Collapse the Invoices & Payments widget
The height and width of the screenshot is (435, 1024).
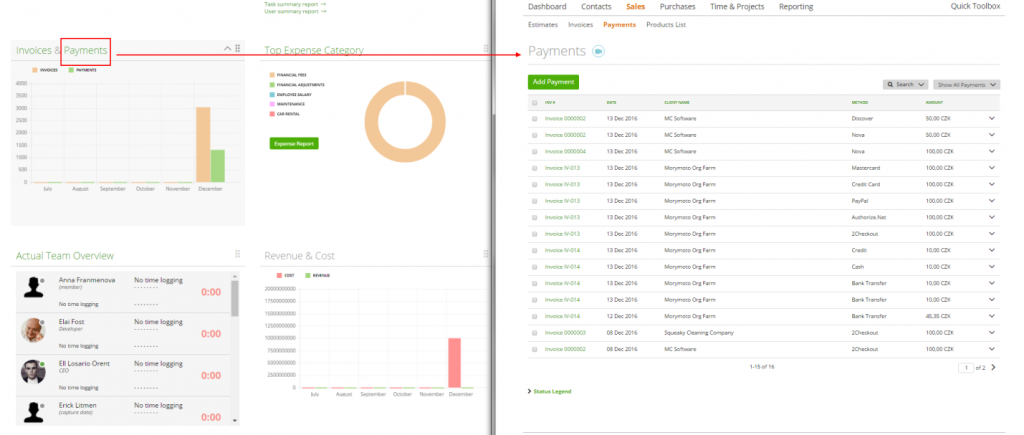click(x=227, y=48)
